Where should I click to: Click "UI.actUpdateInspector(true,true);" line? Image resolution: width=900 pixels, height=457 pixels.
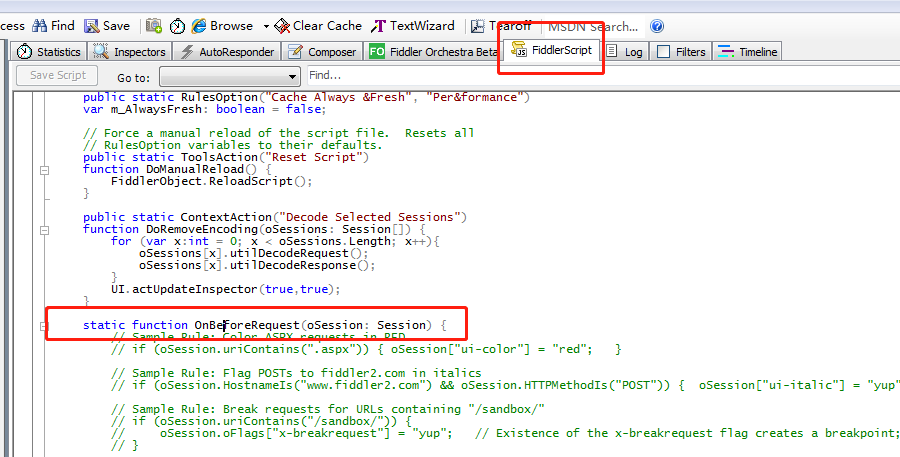(x=226, y=289)
